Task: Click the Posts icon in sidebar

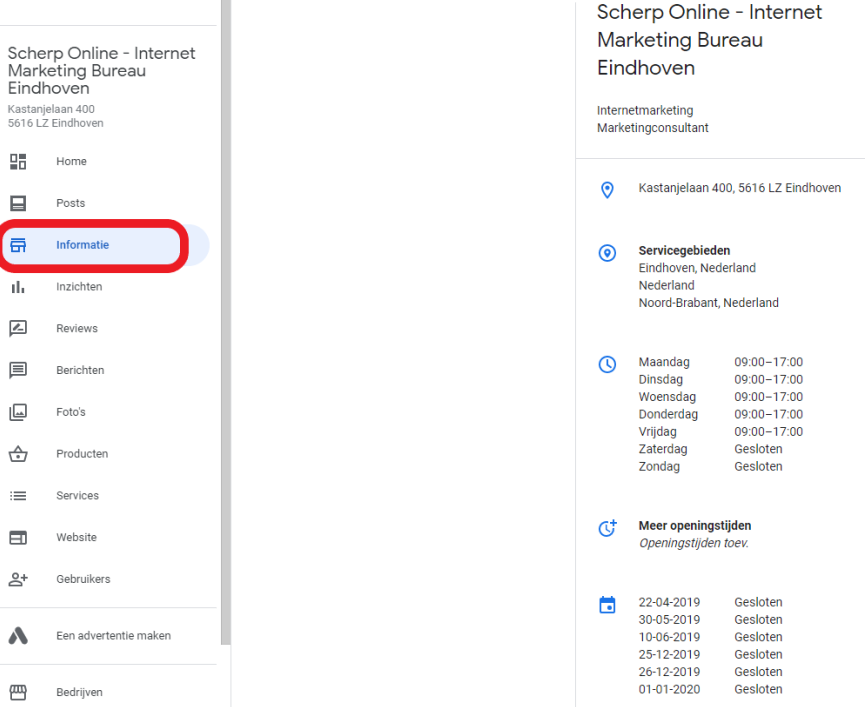Action: [x=18, y=203]
